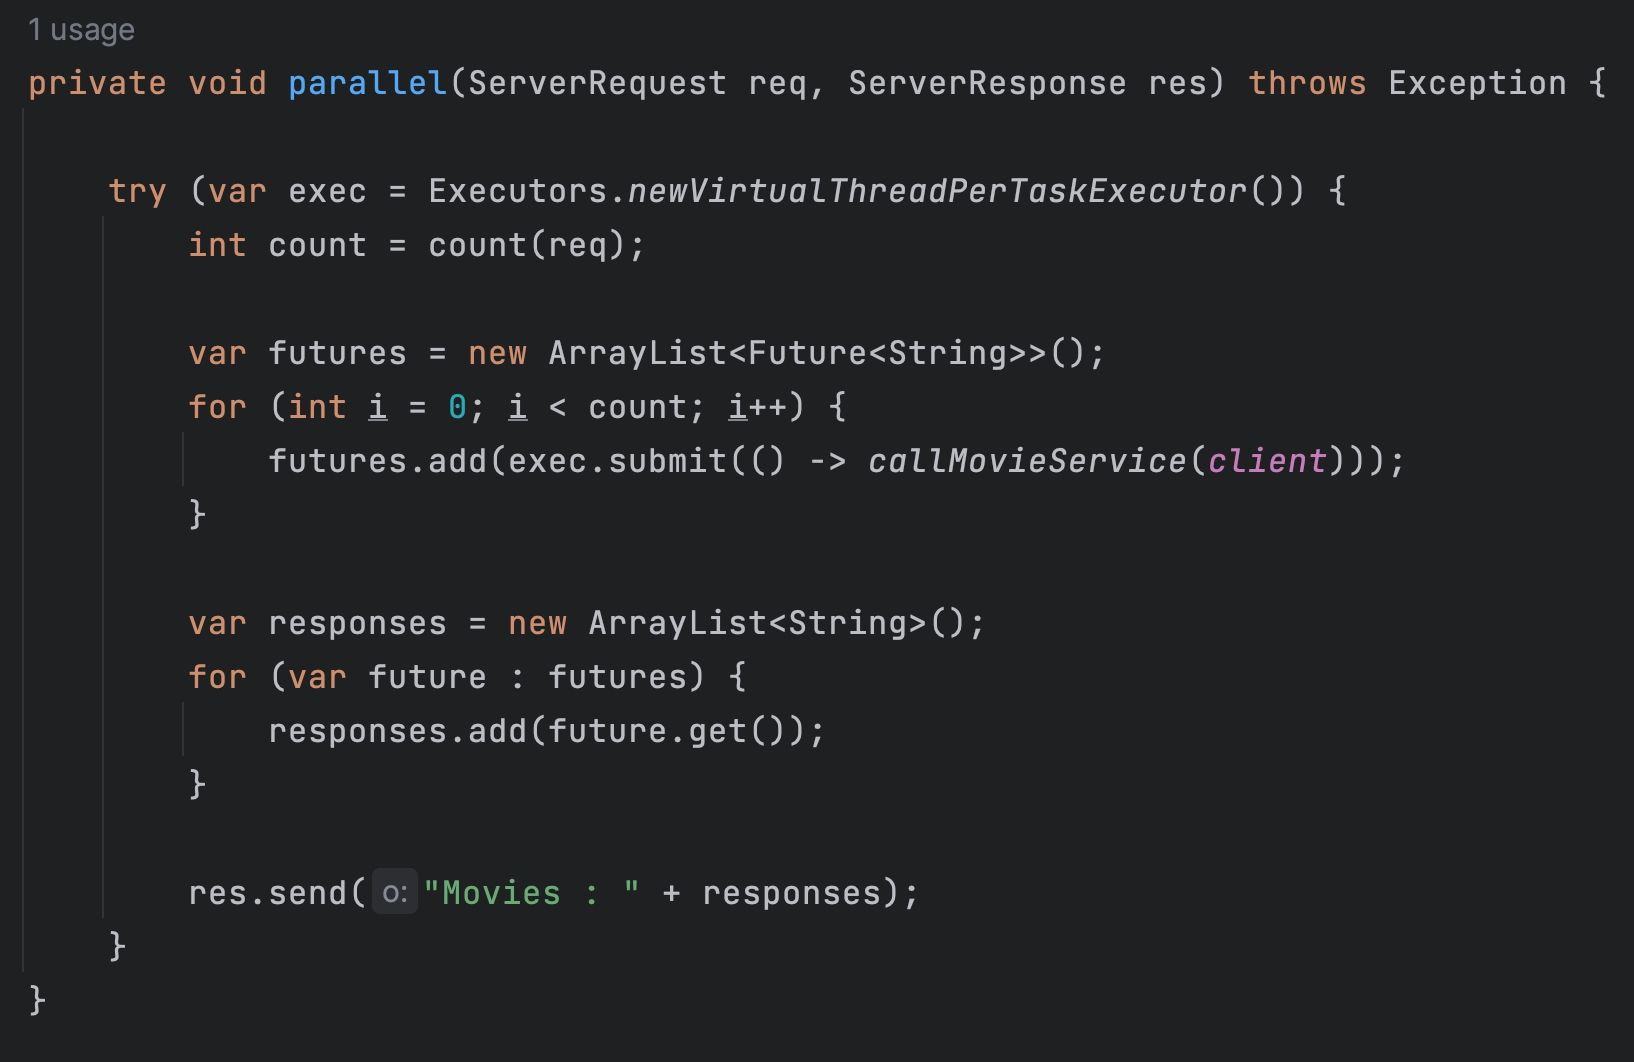Image resolution: width=1634 pixels, height=1062 pixels.
Task: Click the "o:" parameter hint in res.send
Action: coord(395,893)
